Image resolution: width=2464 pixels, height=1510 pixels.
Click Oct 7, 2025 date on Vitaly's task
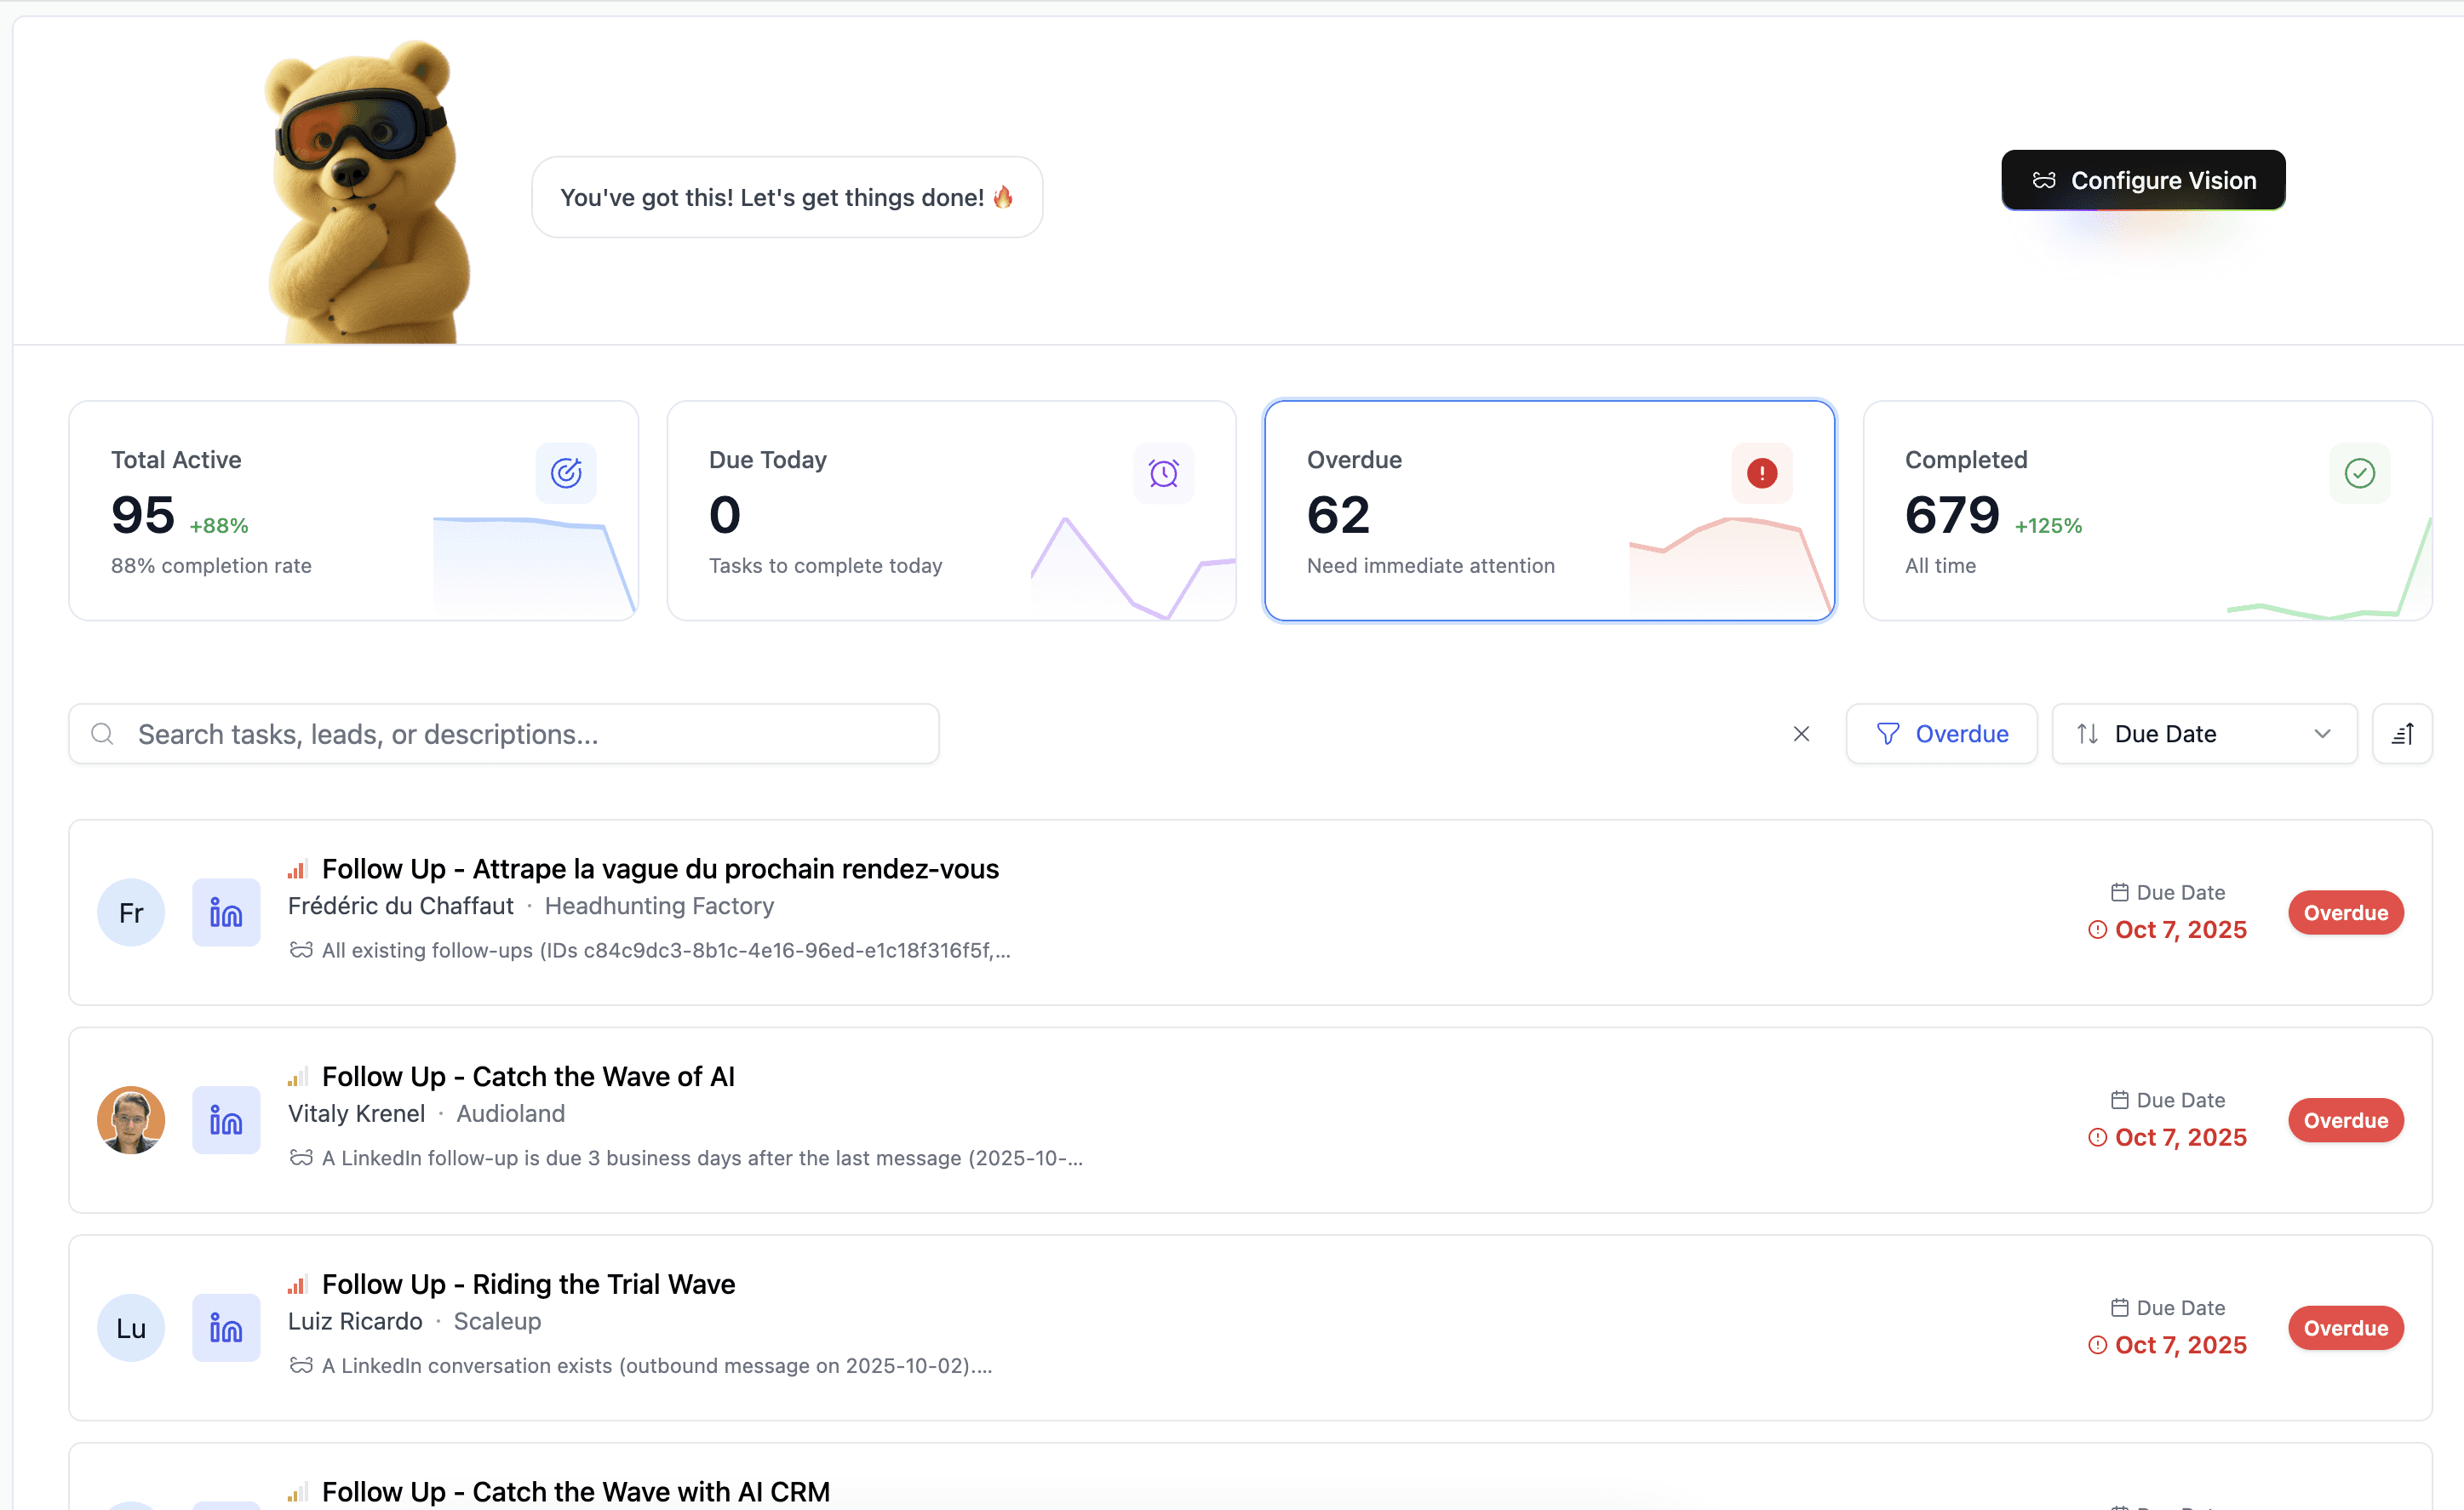coord(2180,1138)
